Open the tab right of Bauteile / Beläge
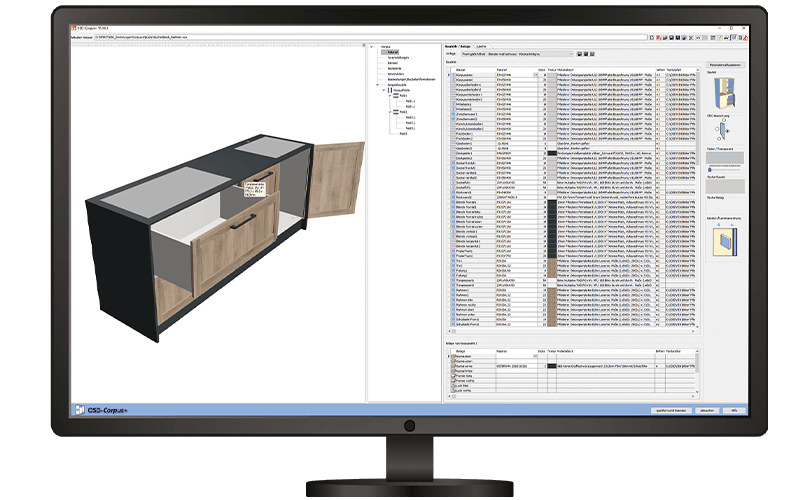 (481, 46)
